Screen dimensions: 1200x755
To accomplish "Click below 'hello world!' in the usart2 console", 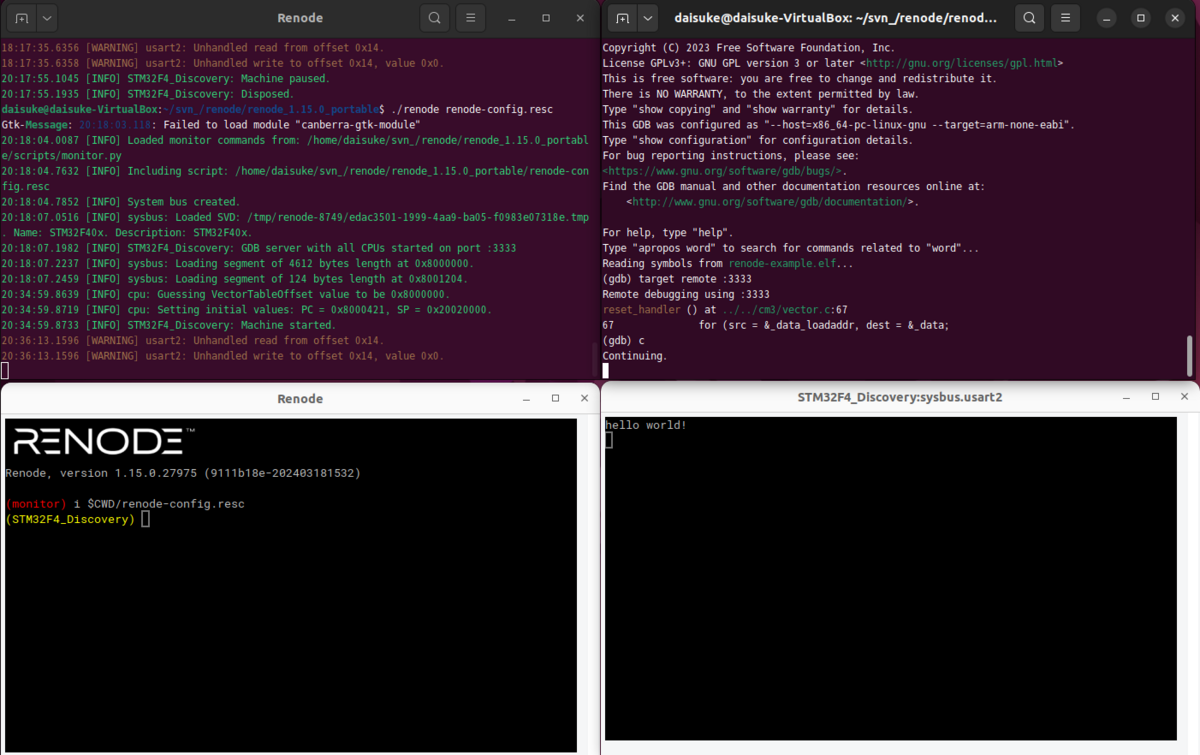I will pyautogui.click(x=608, y=438).
